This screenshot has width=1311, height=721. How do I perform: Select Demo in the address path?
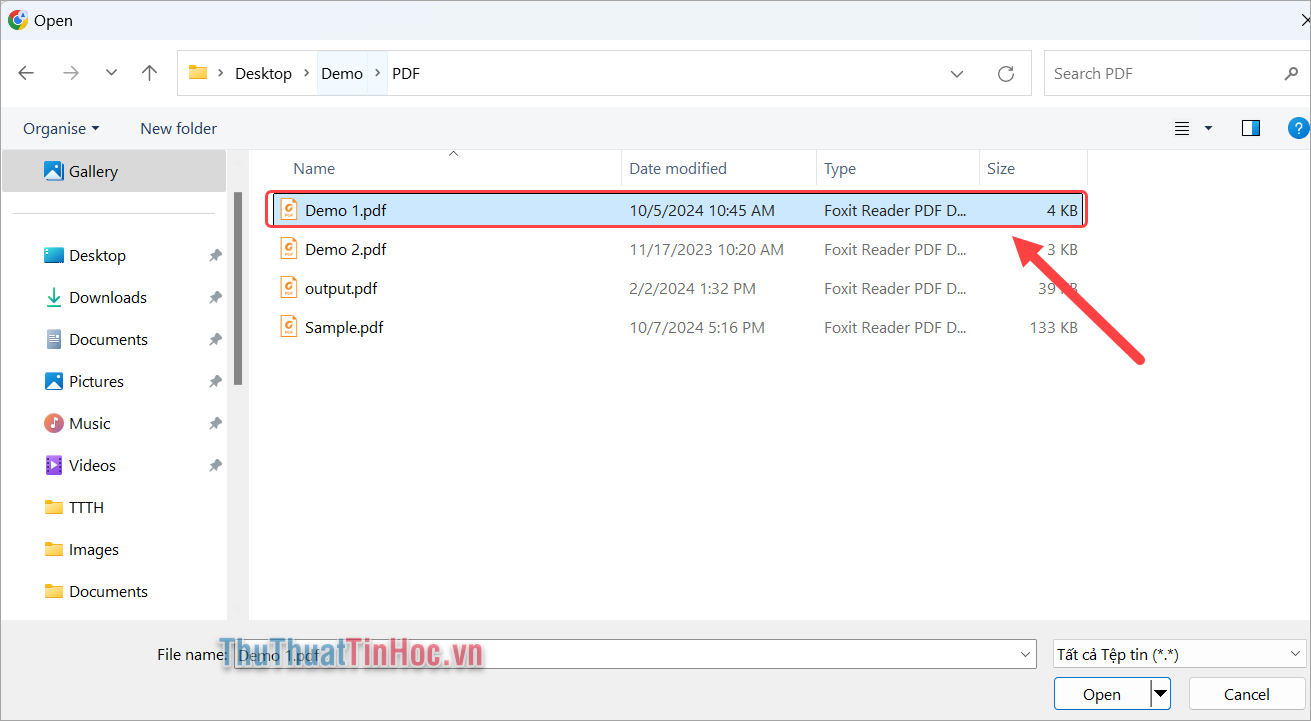pos(342,74)
